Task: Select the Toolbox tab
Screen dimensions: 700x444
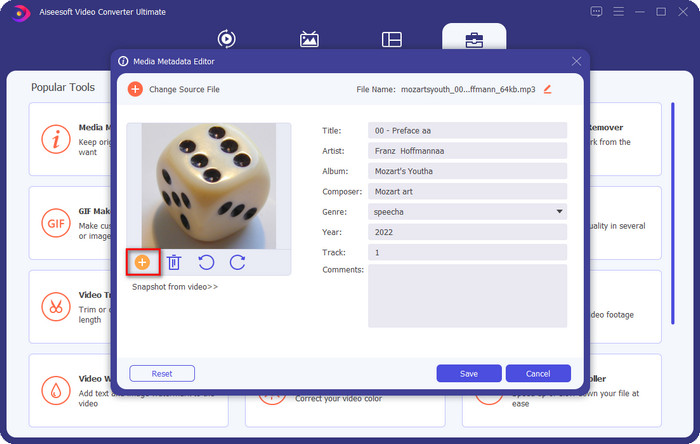Action: [x=474, y=39]
